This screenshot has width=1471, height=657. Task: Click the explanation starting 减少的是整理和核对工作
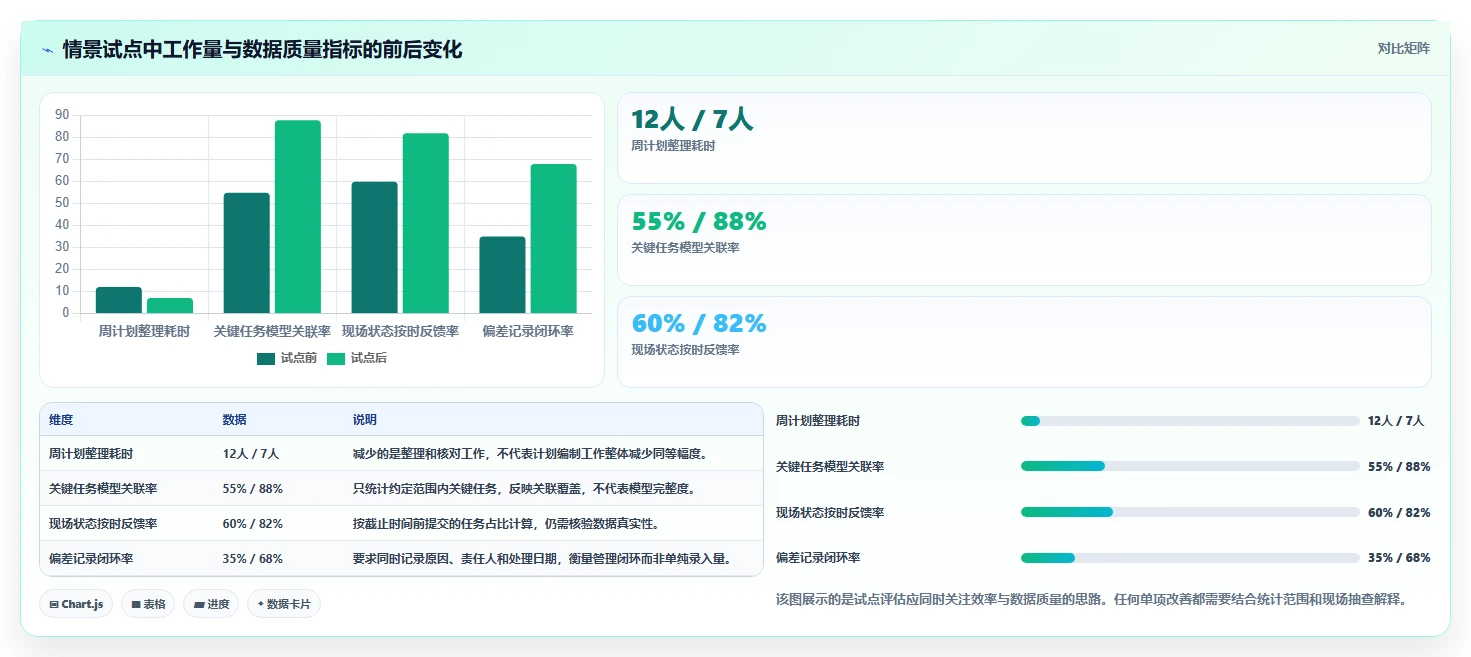tap(530, 454)
